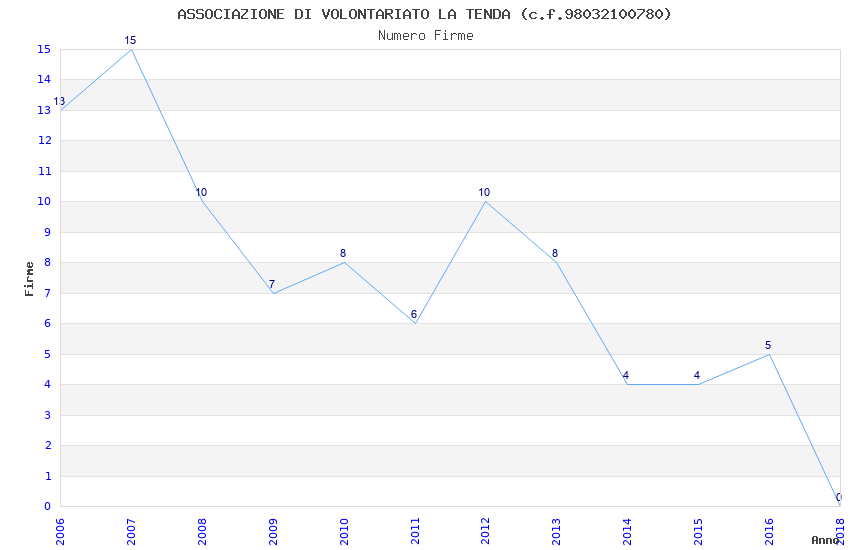Click the y-axis tick value 10
Image resolution: width=850 pixels, height=550 pixels.
(x=44, y=202)
